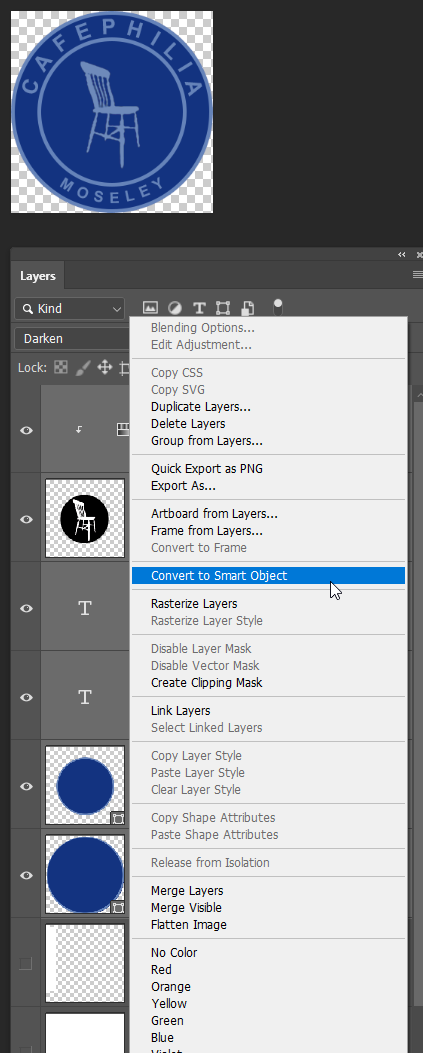Choose Rasterize Layers
The height and width of the screenshot is (1053, 423).
194,604
